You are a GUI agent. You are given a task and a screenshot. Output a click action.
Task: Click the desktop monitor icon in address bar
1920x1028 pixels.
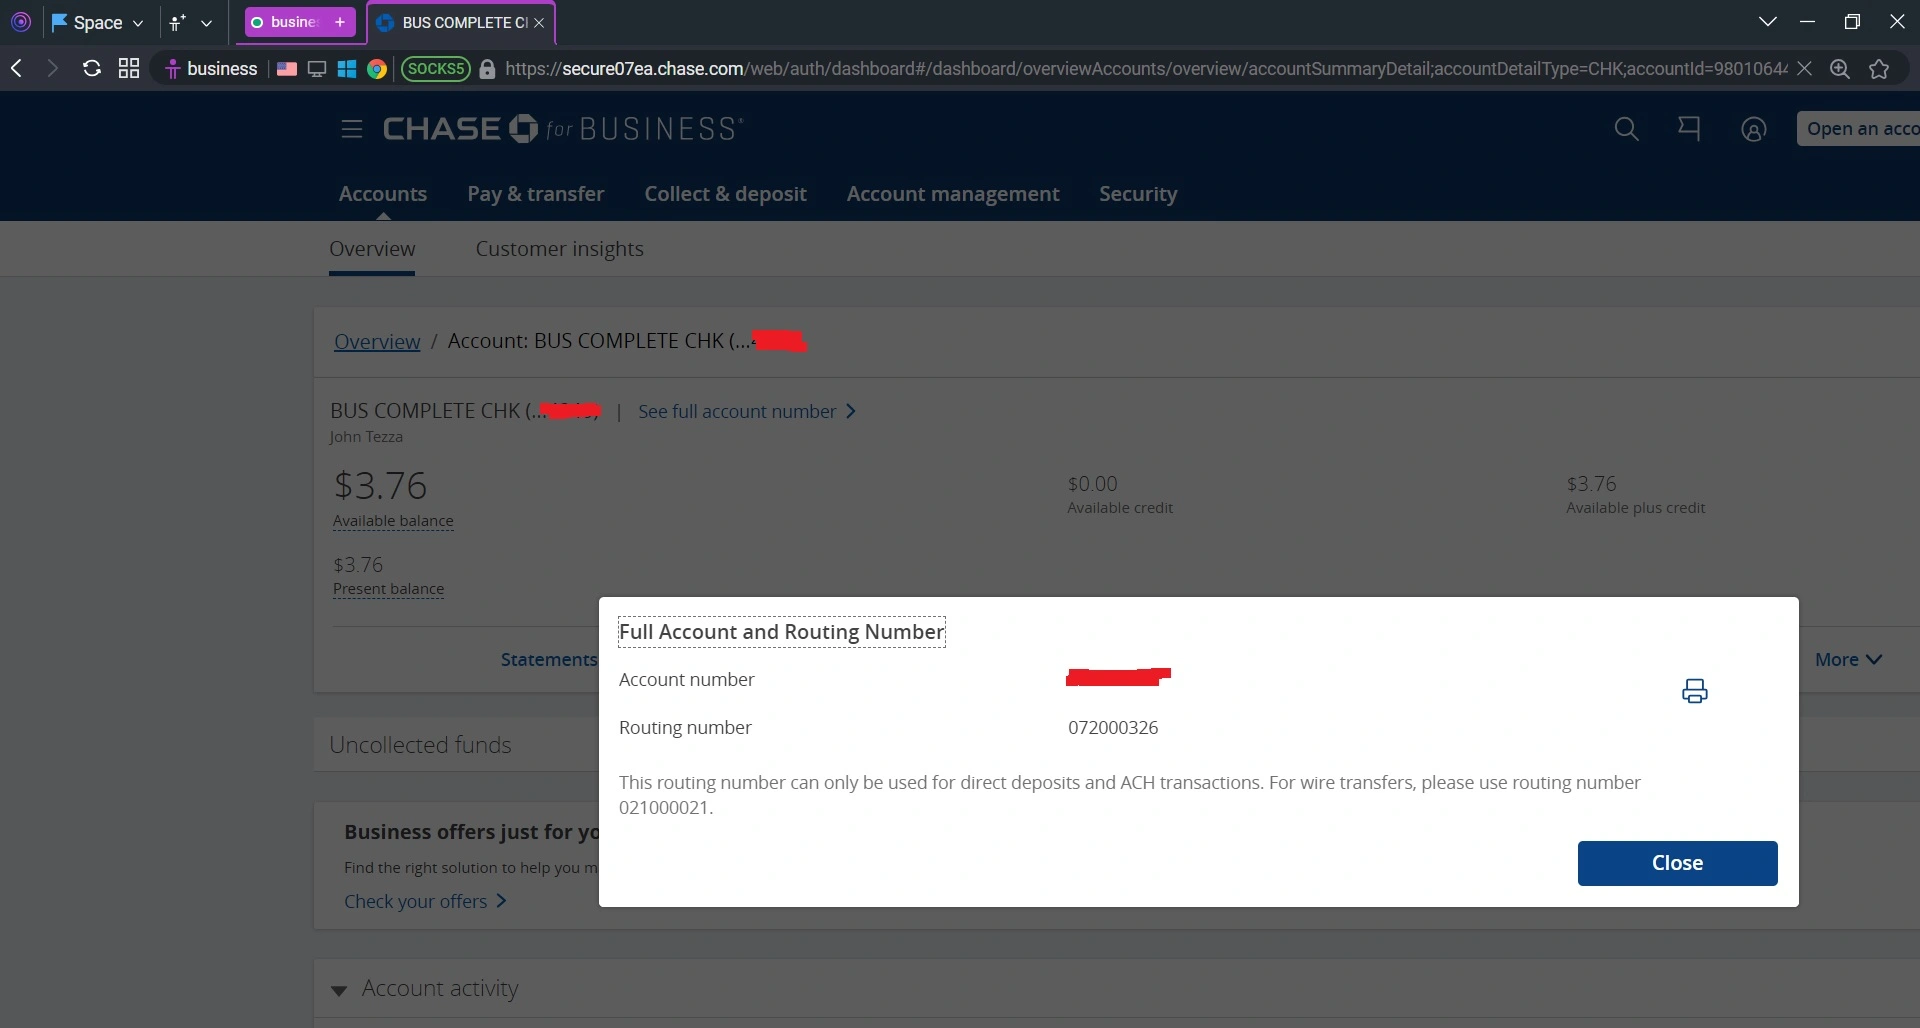(317, 69)
